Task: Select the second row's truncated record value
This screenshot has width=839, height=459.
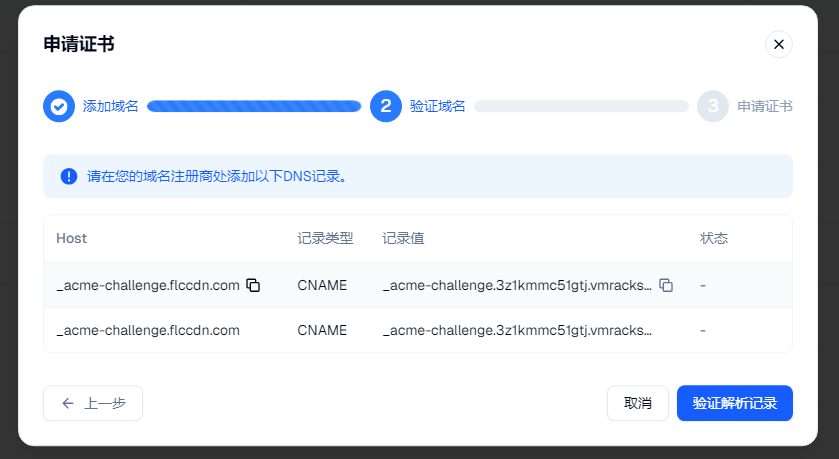Action: click(517, 330)
